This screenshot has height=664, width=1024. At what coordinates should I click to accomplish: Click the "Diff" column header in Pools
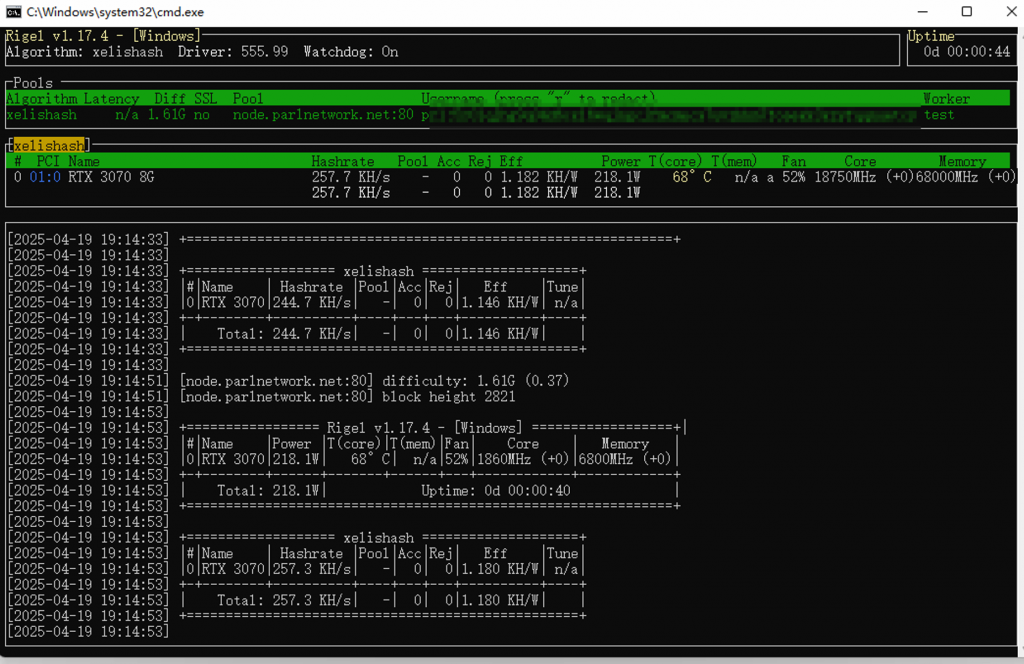(x=170, y=99)
